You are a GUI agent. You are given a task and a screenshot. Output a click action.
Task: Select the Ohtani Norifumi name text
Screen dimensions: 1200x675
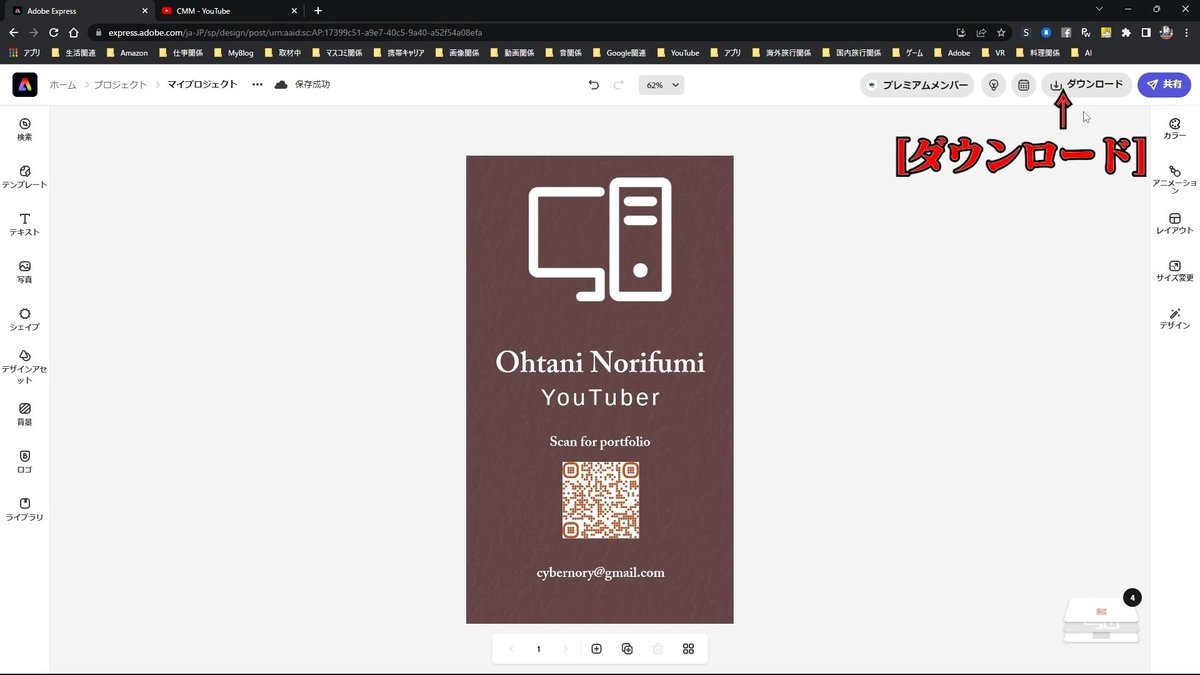point(600,362)
